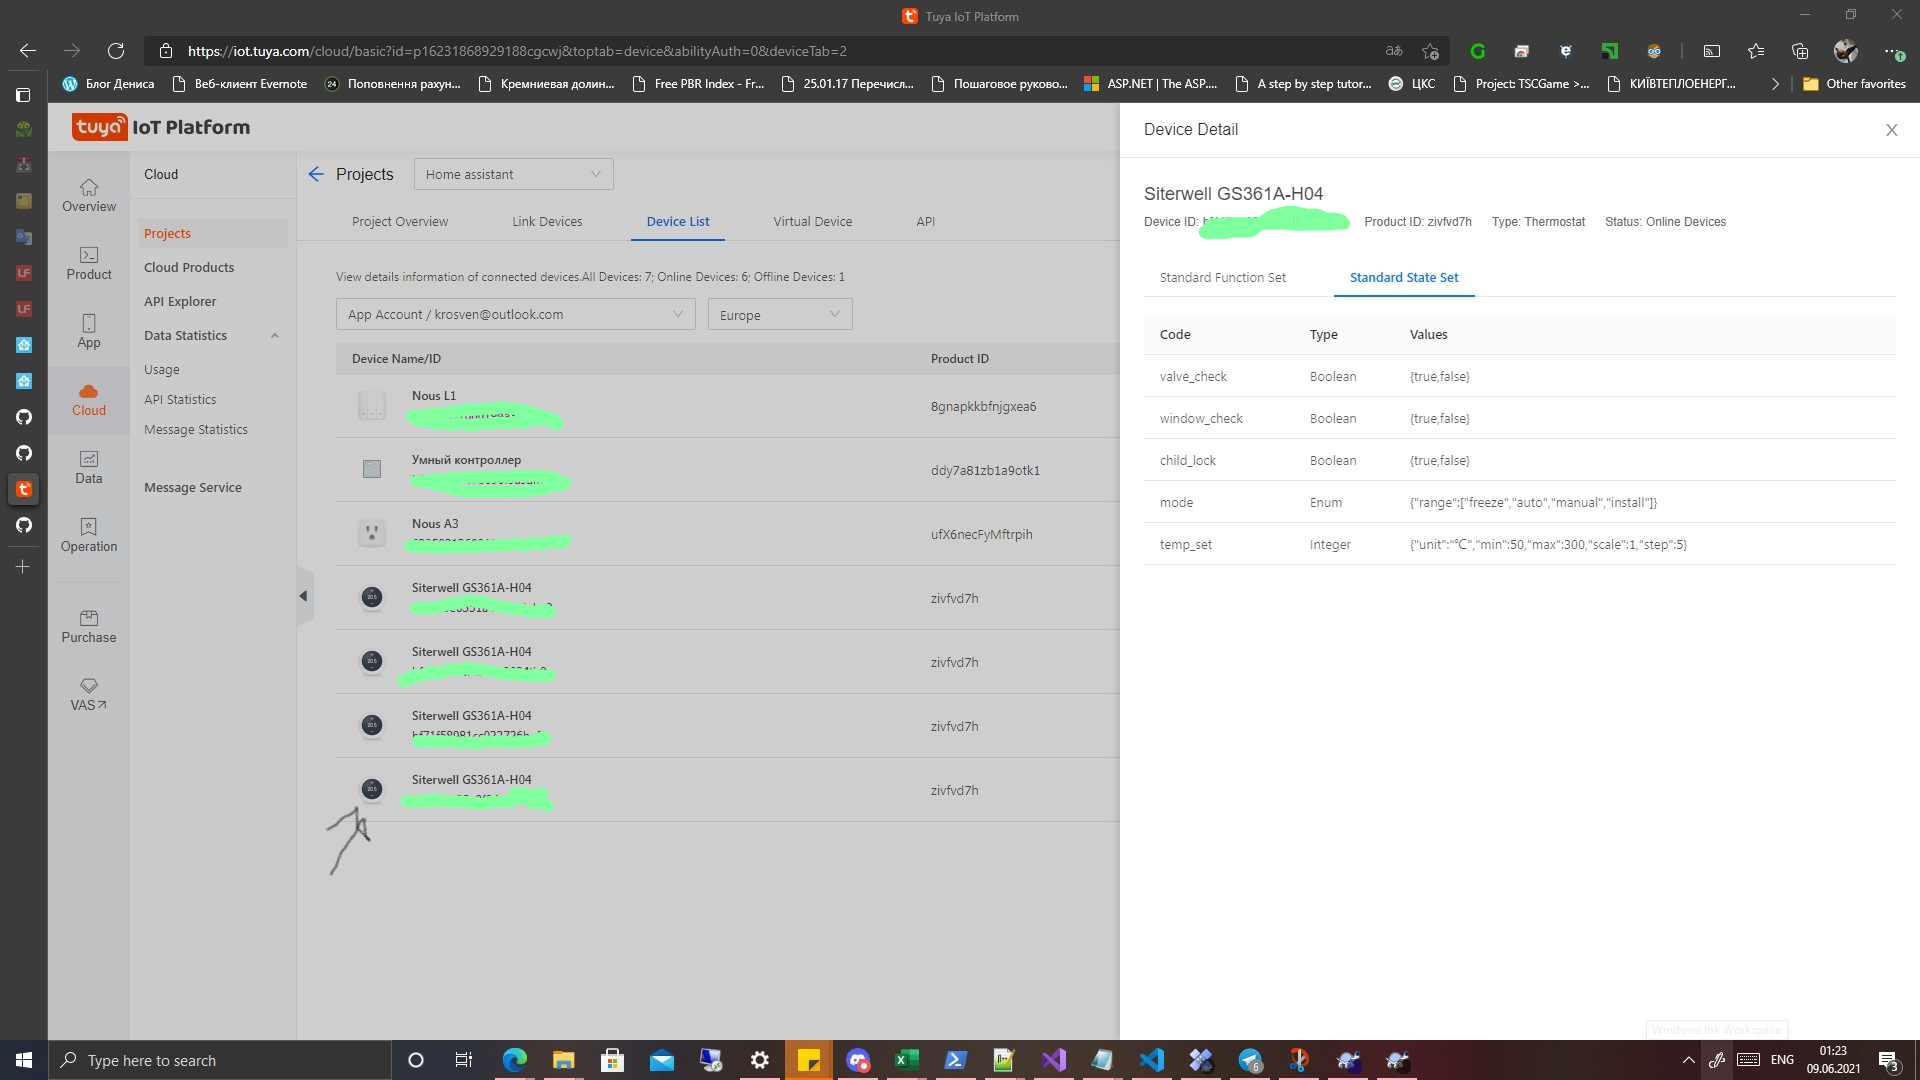Screen dimensions: 1920x1080
Task: Open the Purchase section in the sidebar
Action: point(88,625)
